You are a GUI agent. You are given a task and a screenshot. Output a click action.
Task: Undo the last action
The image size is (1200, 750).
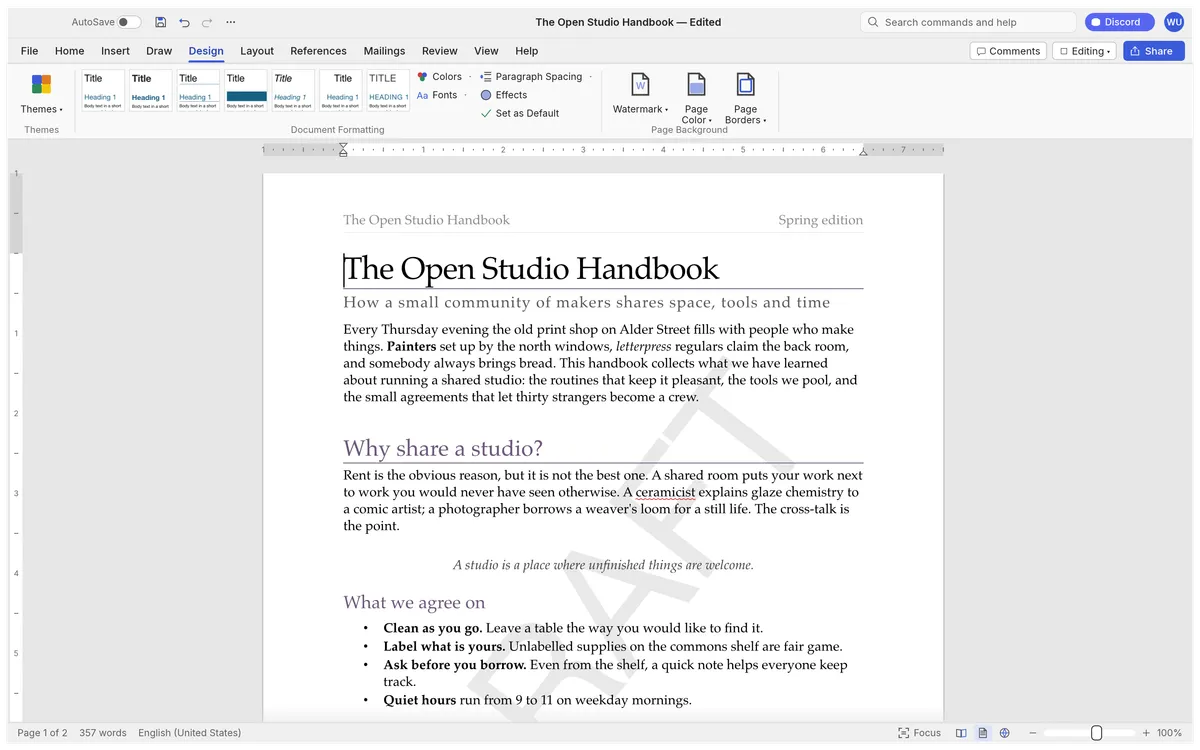(184, 22)
